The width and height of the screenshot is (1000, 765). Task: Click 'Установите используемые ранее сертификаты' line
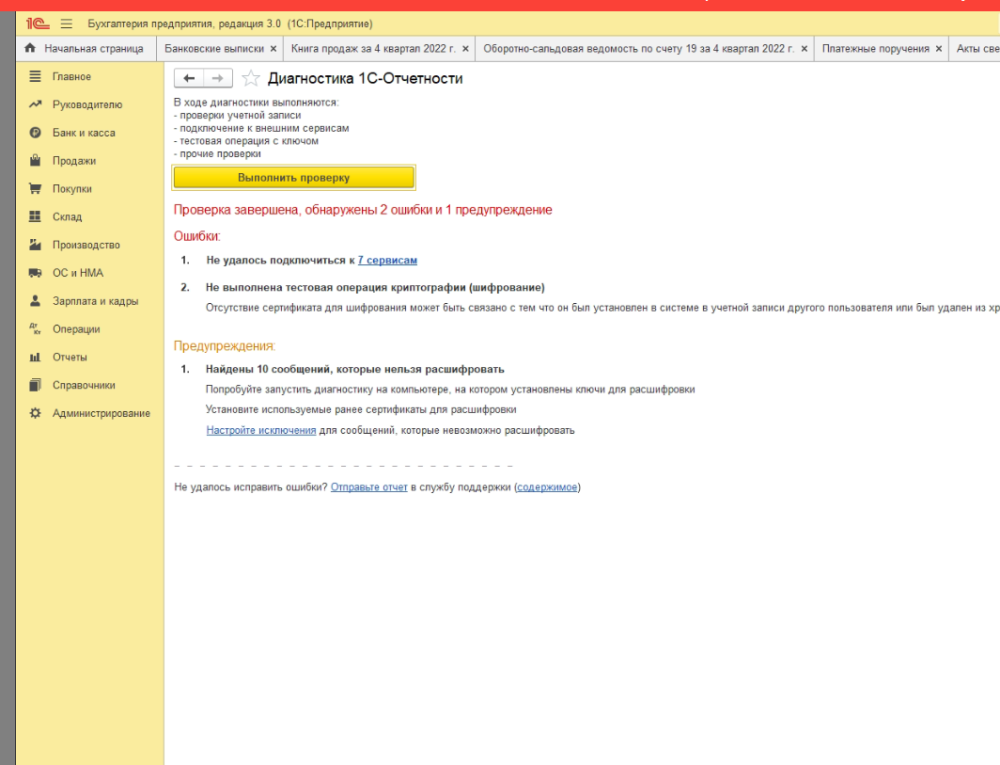pos(361,409)
